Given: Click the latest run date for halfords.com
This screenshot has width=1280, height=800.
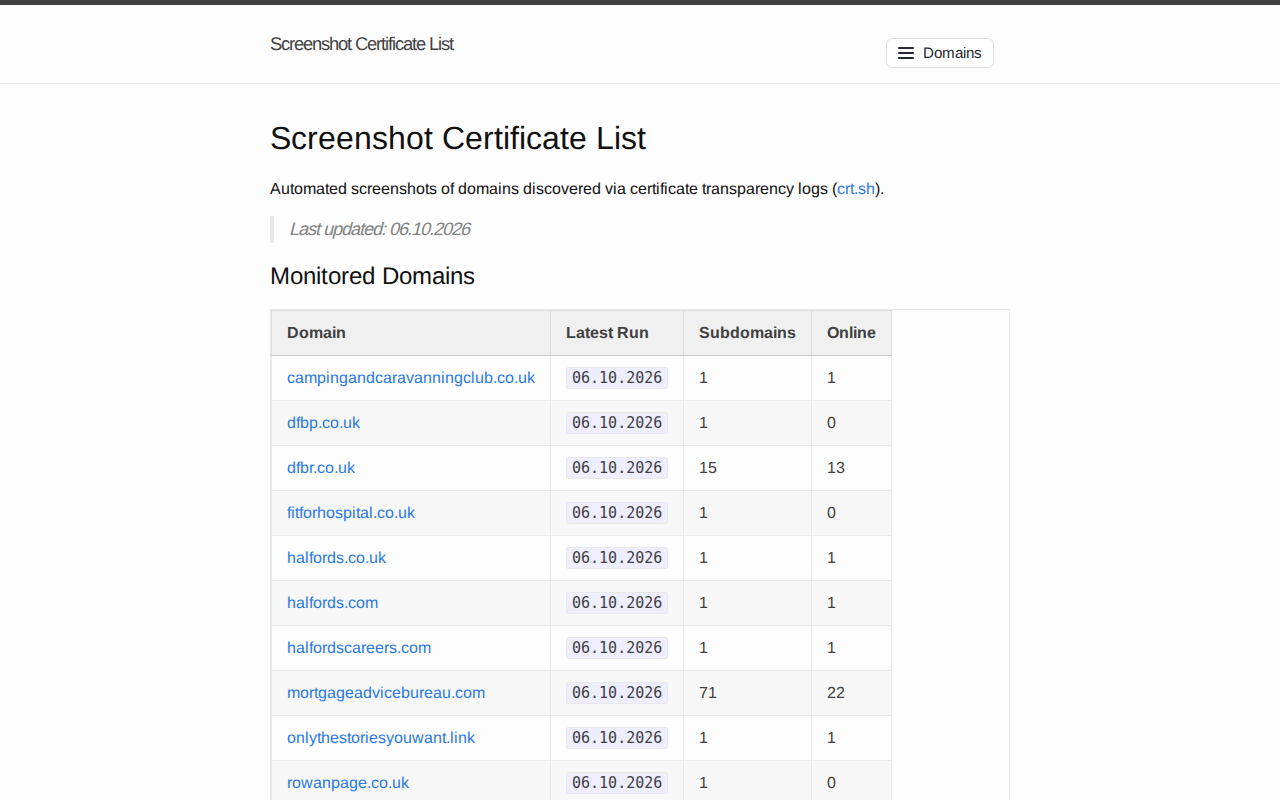Looking at the screenshot, I should pyautogui.click(x=617, y=603).
